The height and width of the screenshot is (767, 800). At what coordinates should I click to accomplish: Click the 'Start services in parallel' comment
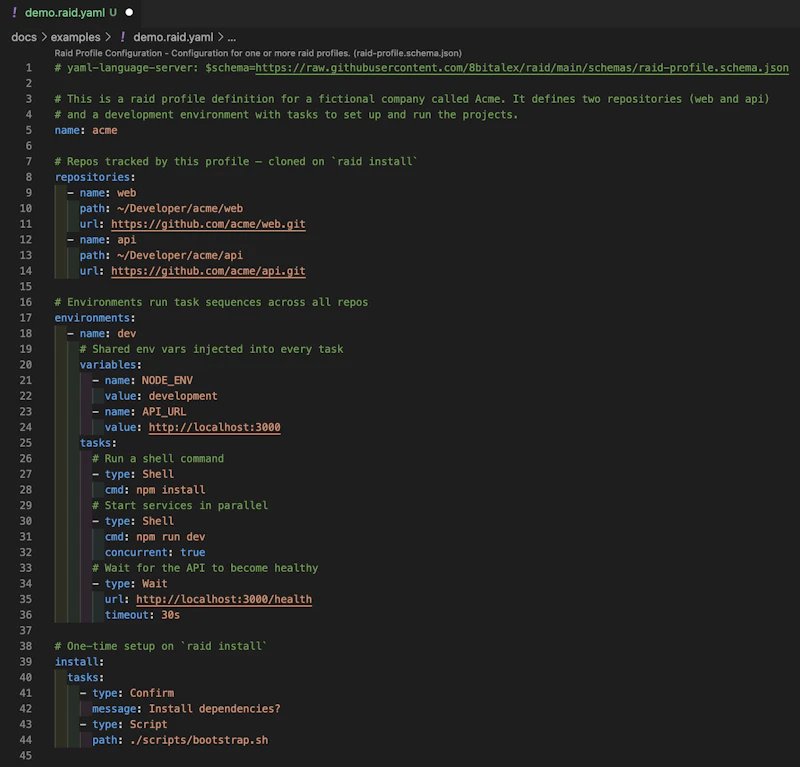pos(180,505)
